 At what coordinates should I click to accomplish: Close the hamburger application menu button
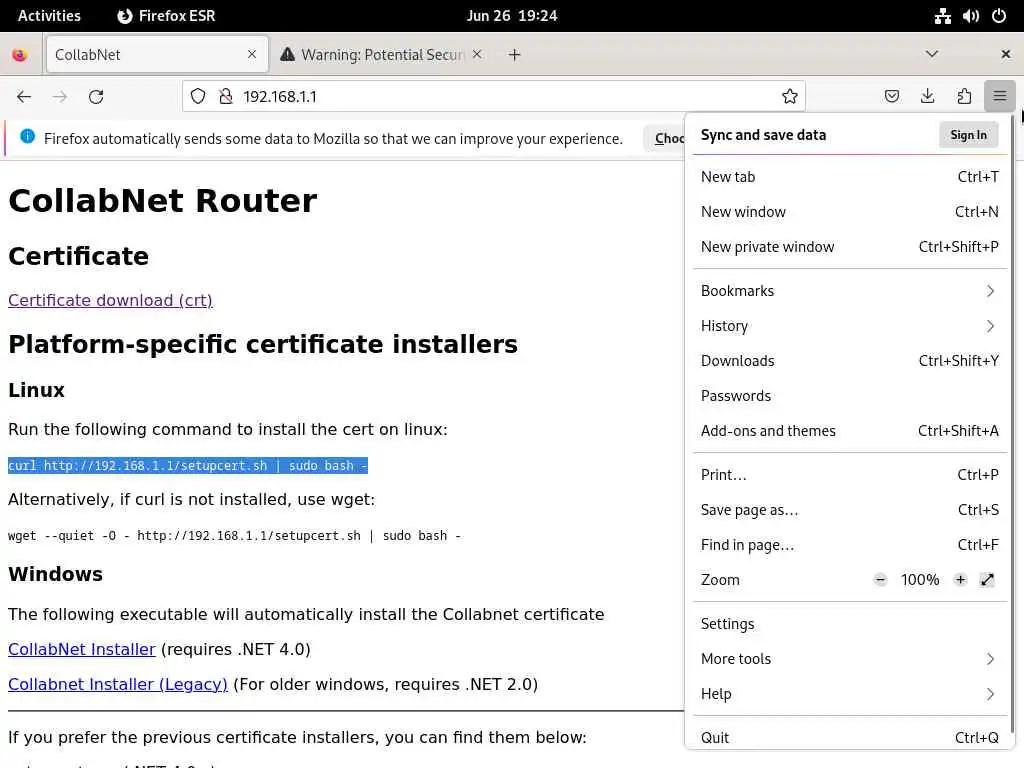click(1000, 97)
